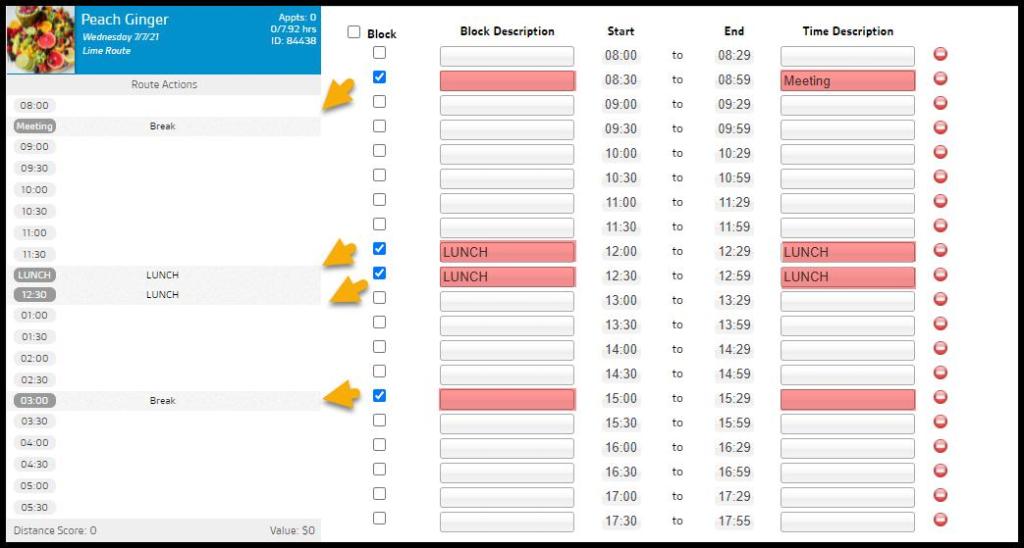Click the Peach Ginger route thumbnail
1024x548 pixels.
[41, 40]
